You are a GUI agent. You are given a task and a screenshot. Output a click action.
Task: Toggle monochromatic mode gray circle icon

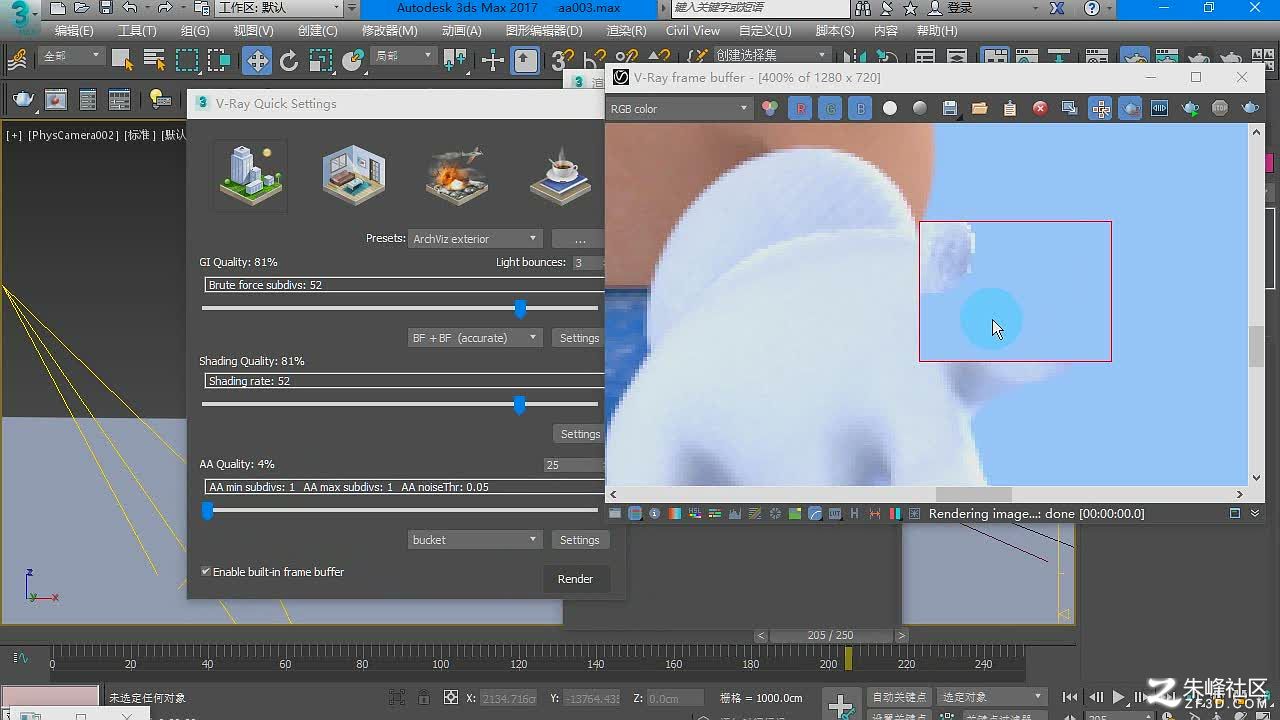(920, 108)
